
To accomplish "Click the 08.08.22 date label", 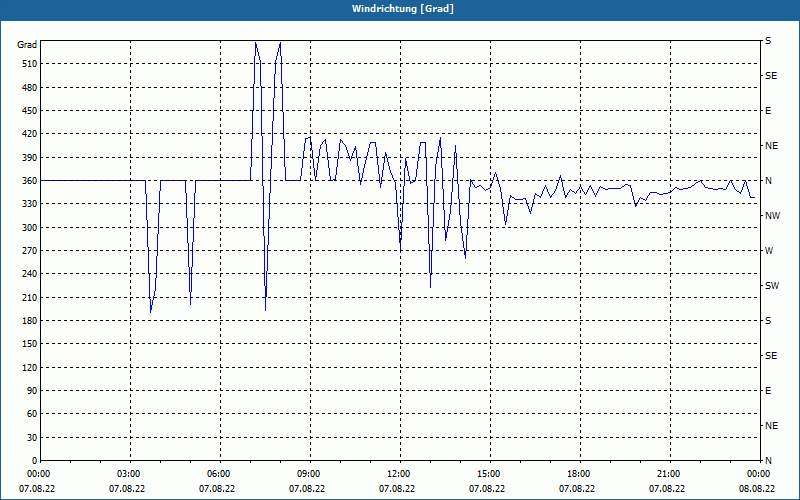I will (x=757, y=489).
